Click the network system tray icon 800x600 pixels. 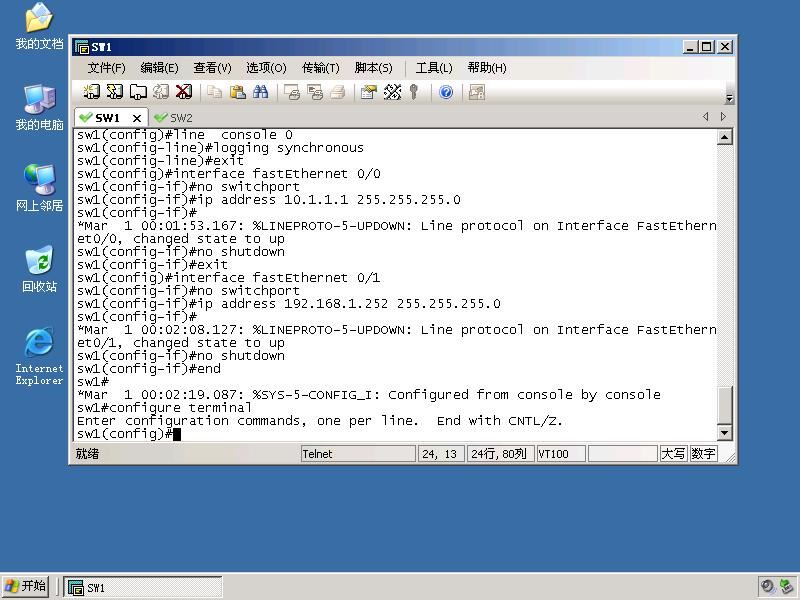click(786, 586)
